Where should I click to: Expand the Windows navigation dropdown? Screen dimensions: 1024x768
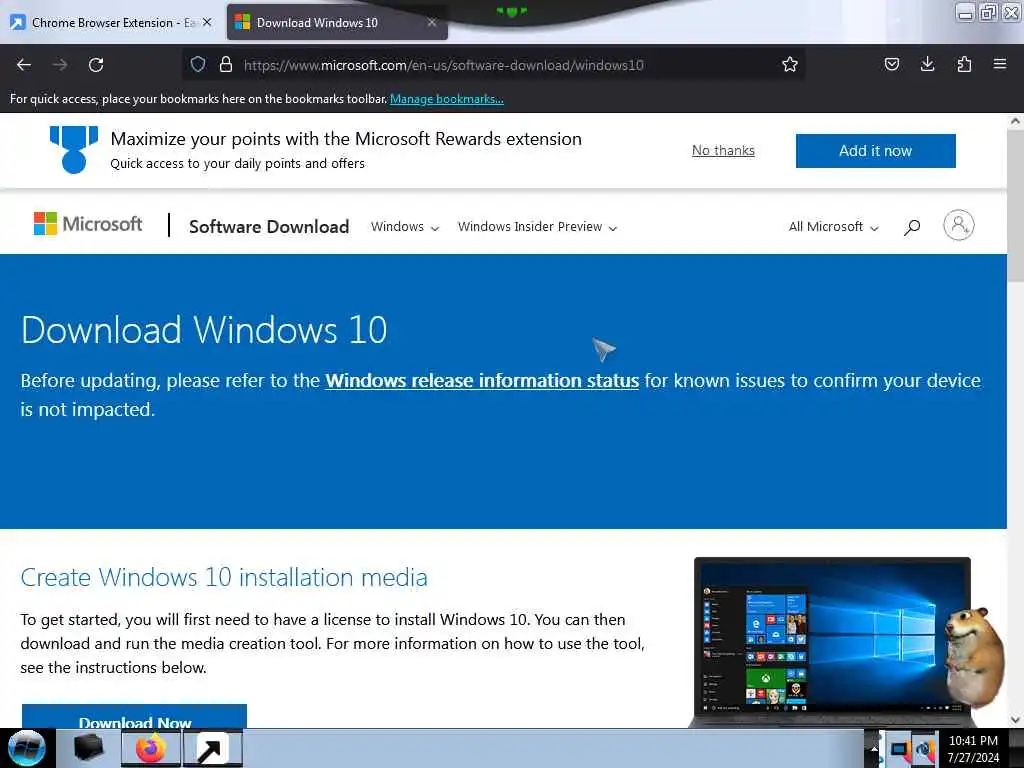(x=405, y=227)
